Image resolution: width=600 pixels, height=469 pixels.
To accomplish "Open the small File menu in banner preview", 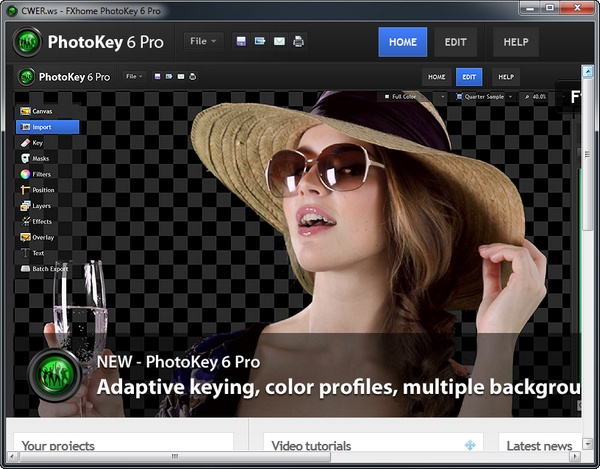I will pos(134,77).
